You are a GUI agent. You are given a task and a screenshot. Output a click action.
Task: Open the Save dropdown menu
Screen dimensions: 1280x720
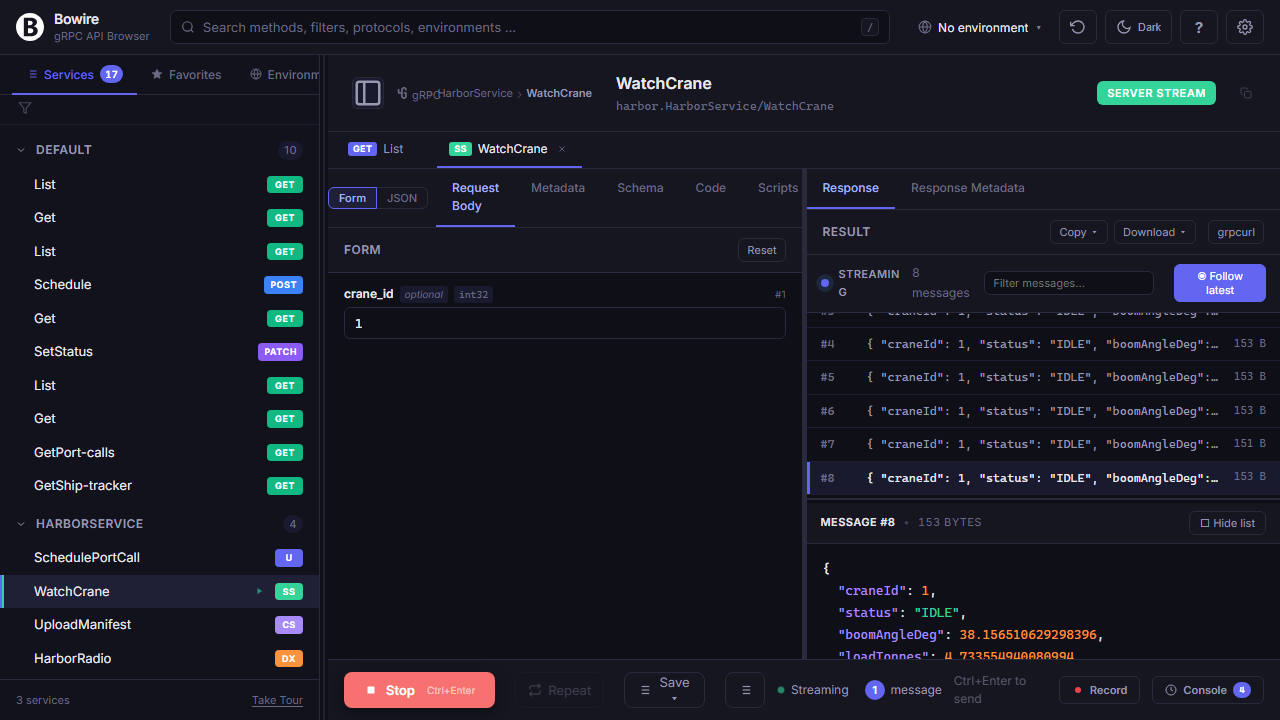coord(664,690)
